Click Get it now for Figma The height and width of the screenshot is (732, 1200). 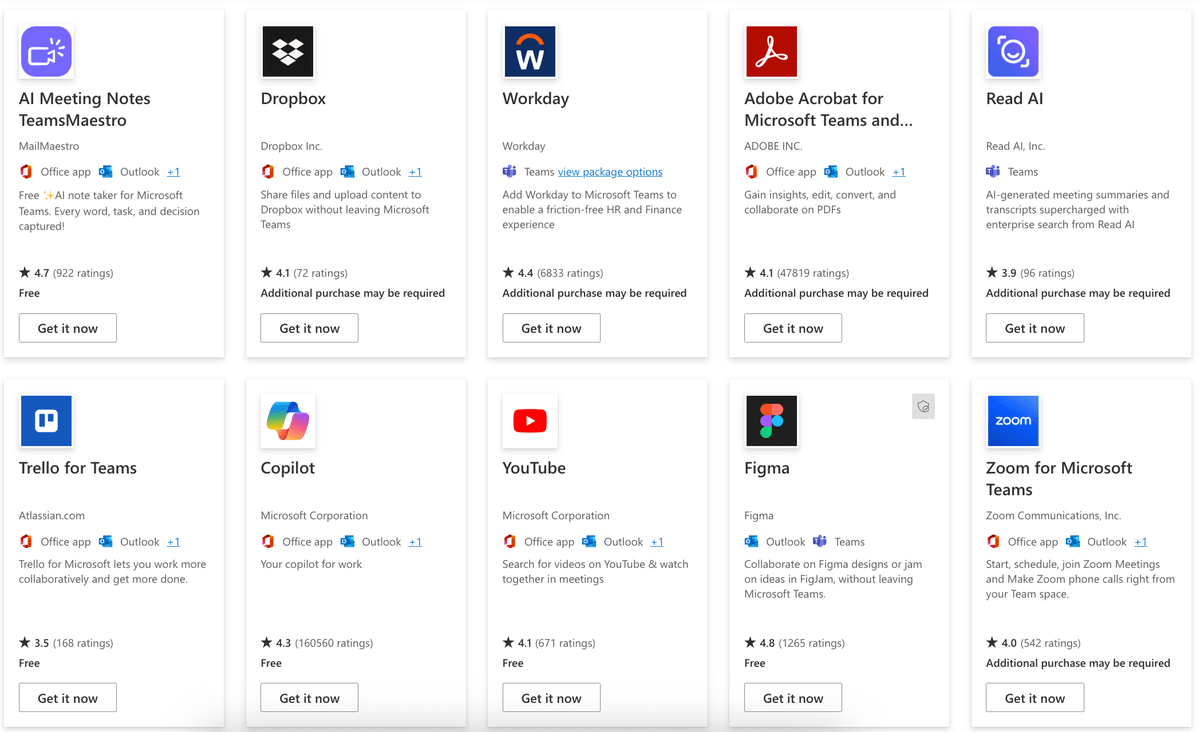[x=793, y=697]
